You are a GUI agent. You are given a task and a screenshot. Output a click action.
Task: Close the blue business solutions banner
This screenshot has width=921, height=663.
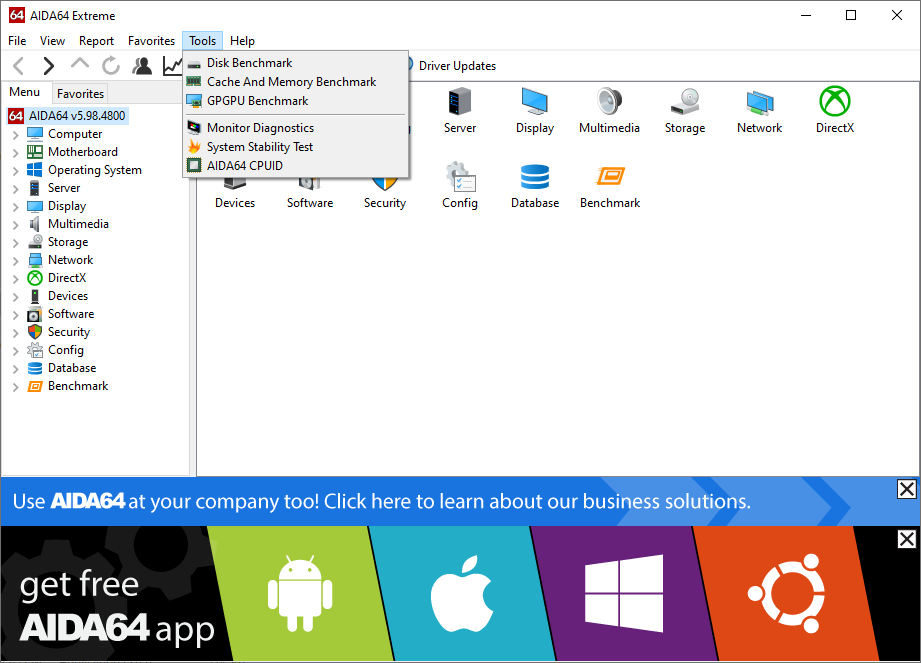[x=906, y=489]
